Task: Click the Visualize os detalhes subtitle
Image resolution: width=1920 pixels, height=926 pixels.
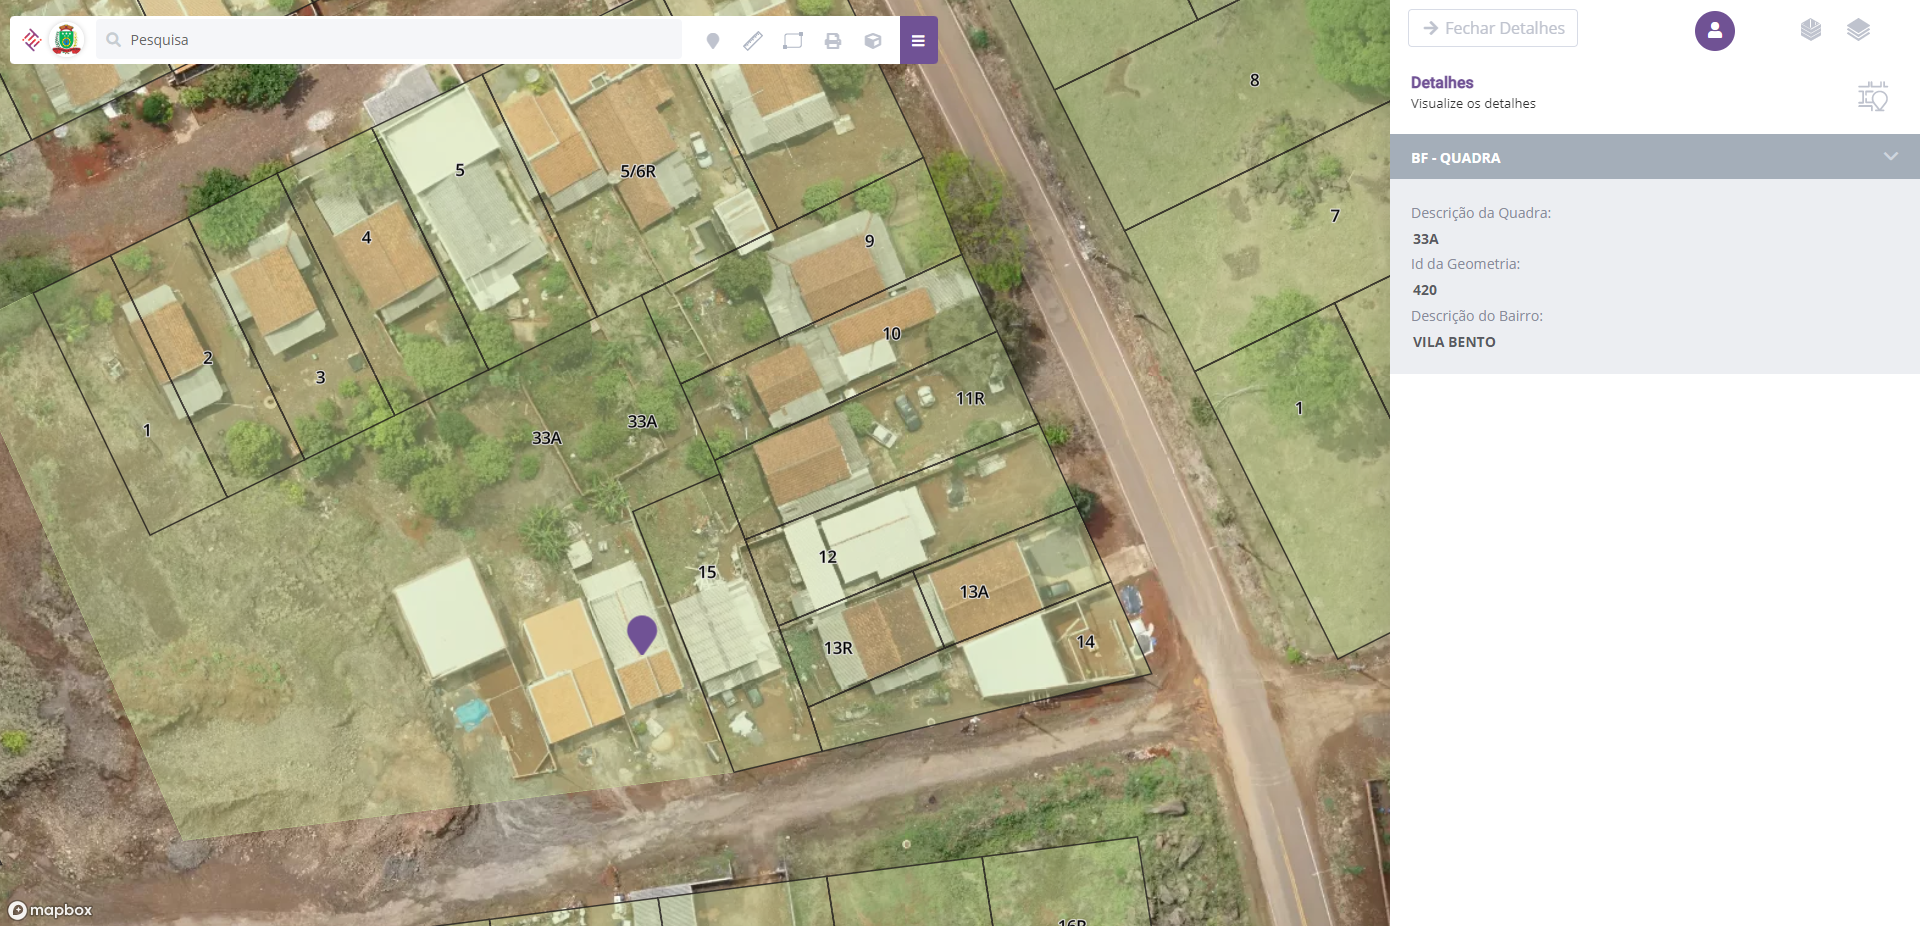Action: tap(1473, 103)
